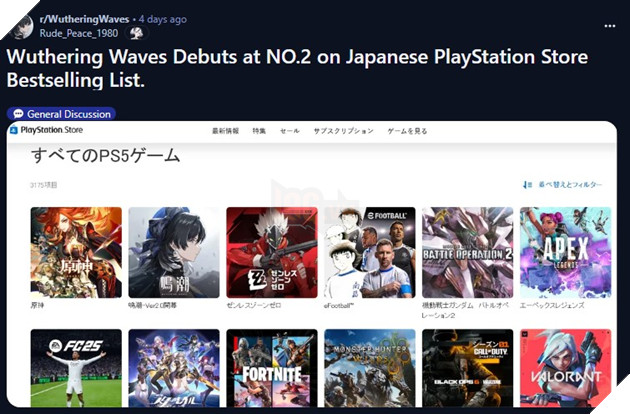Open the Apex Legends game thumbnail
The width and height of the screenshot is (630, 414).
[x=565, y=252]
